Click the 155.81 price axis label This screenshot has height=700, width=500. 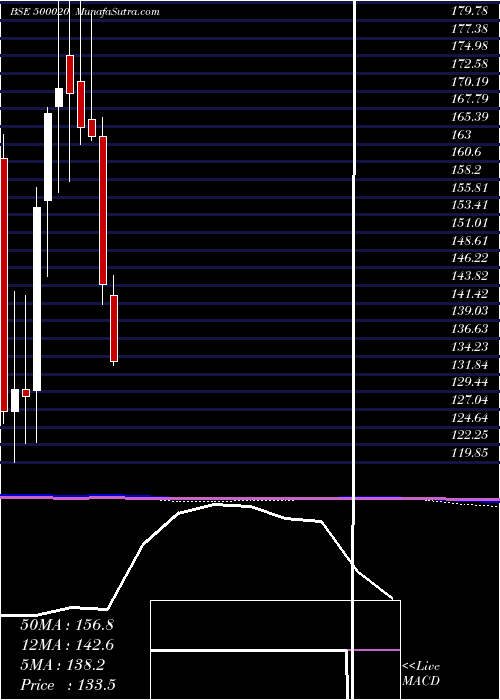pos(470,188)
